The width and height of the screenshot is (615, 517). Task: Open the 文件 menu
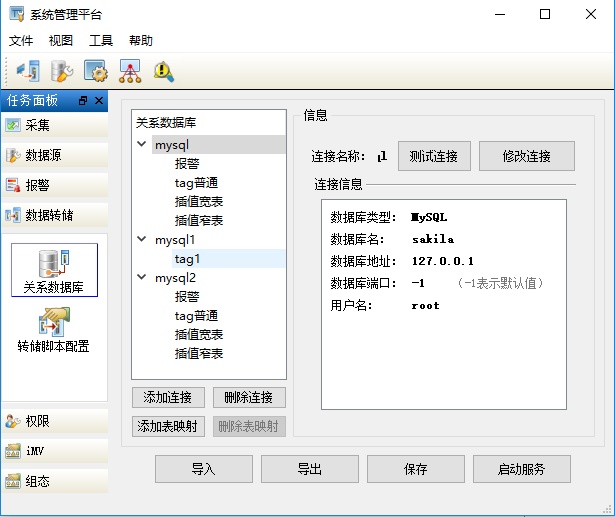(x=21, y=41)
